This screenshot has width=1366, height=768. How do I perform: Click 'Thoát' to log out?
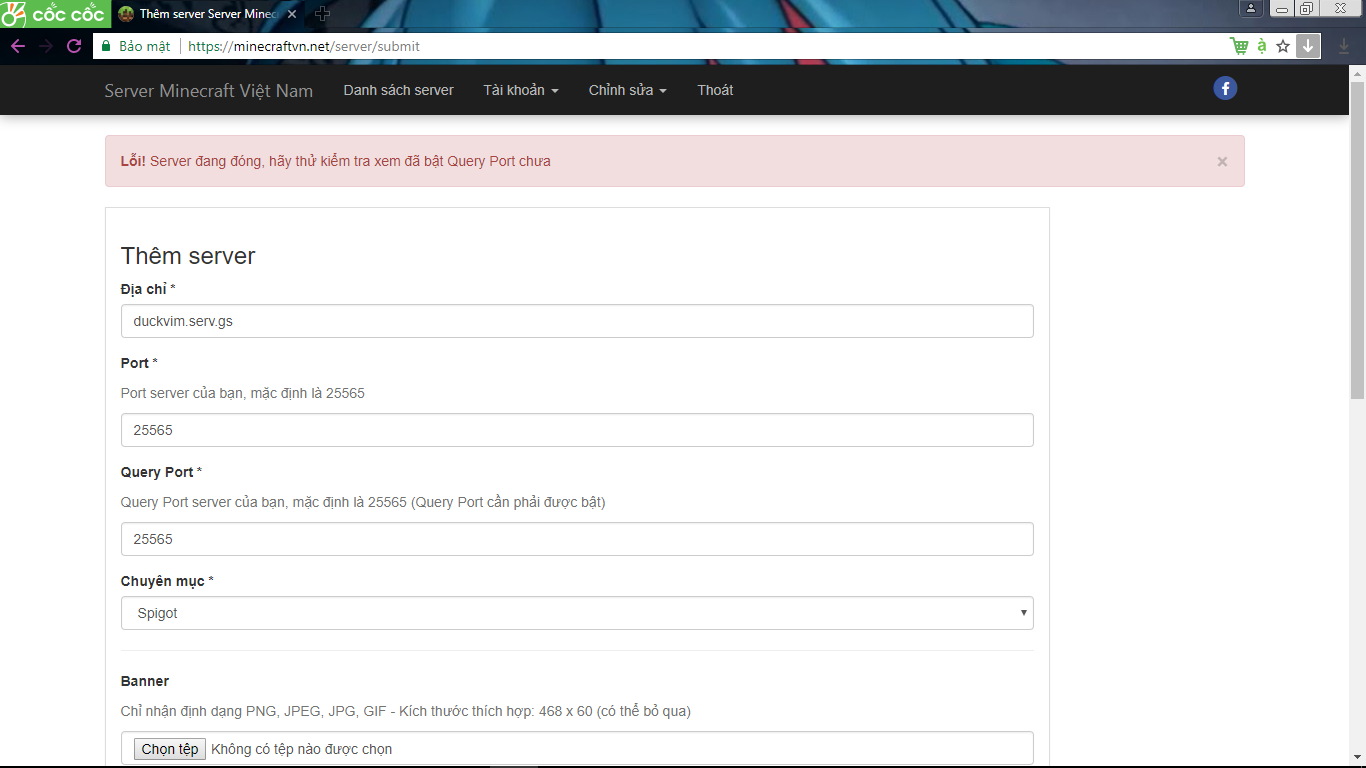click(715, 90)
